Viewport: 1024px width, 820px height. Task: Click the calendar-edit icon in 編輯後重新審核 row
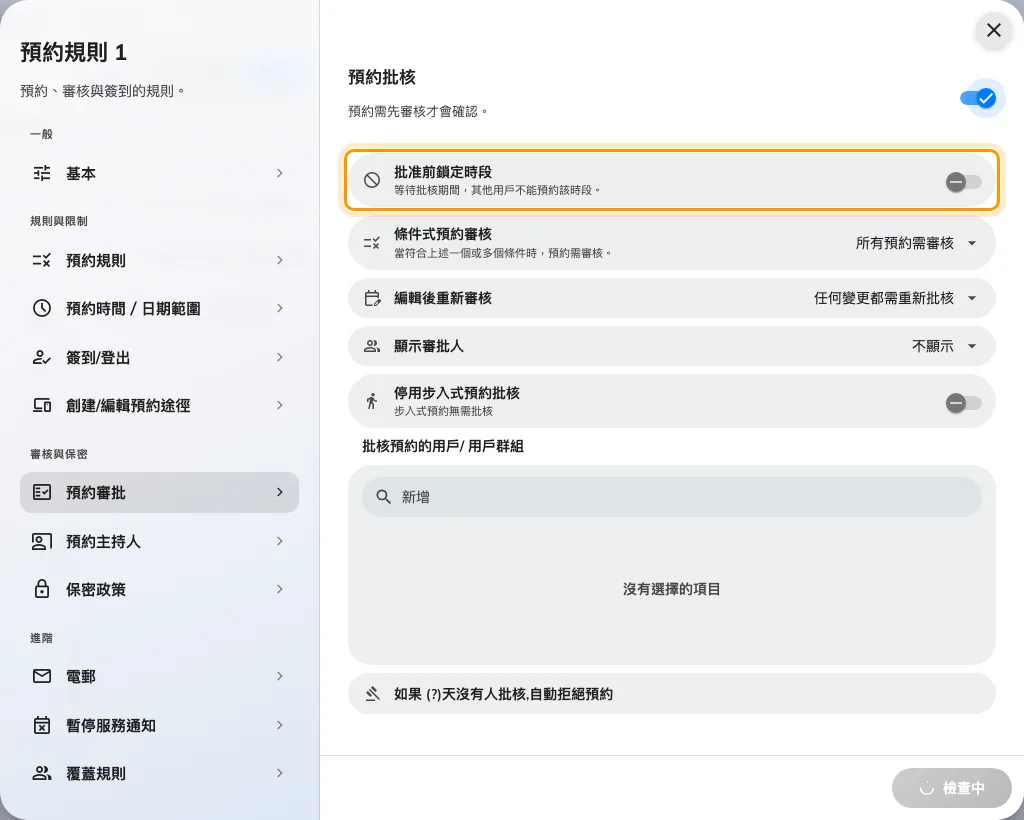[372, 298]
